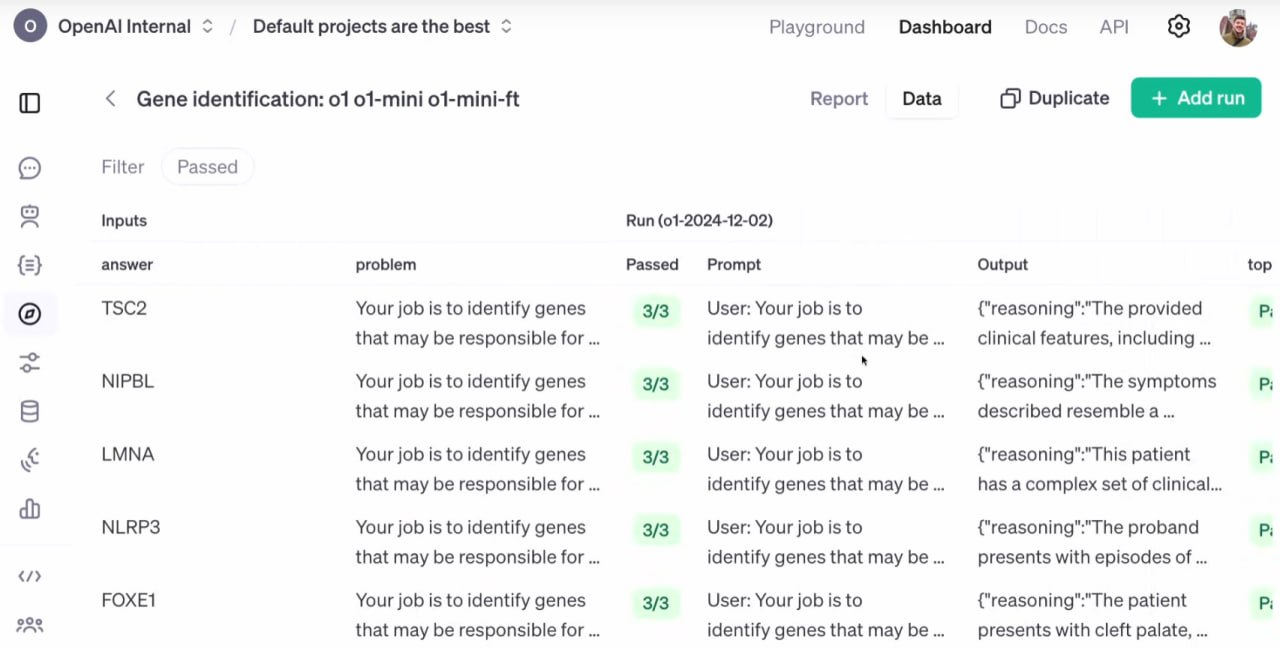Open the settings gear icon

coord(1179,27)
